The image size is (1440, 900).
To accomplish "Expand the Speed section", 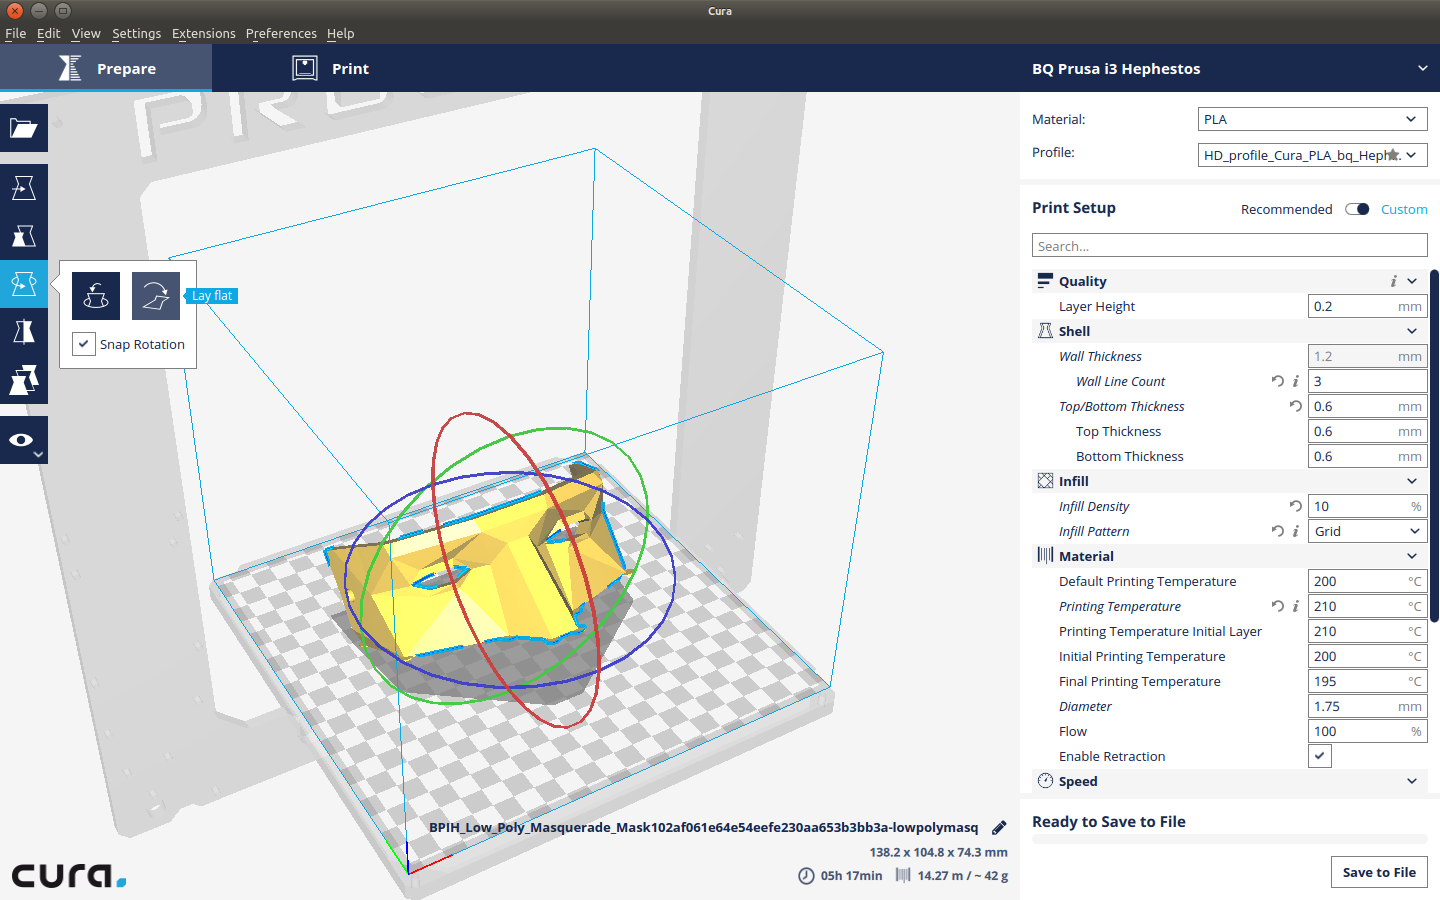I will click(x=1412, y=781).
